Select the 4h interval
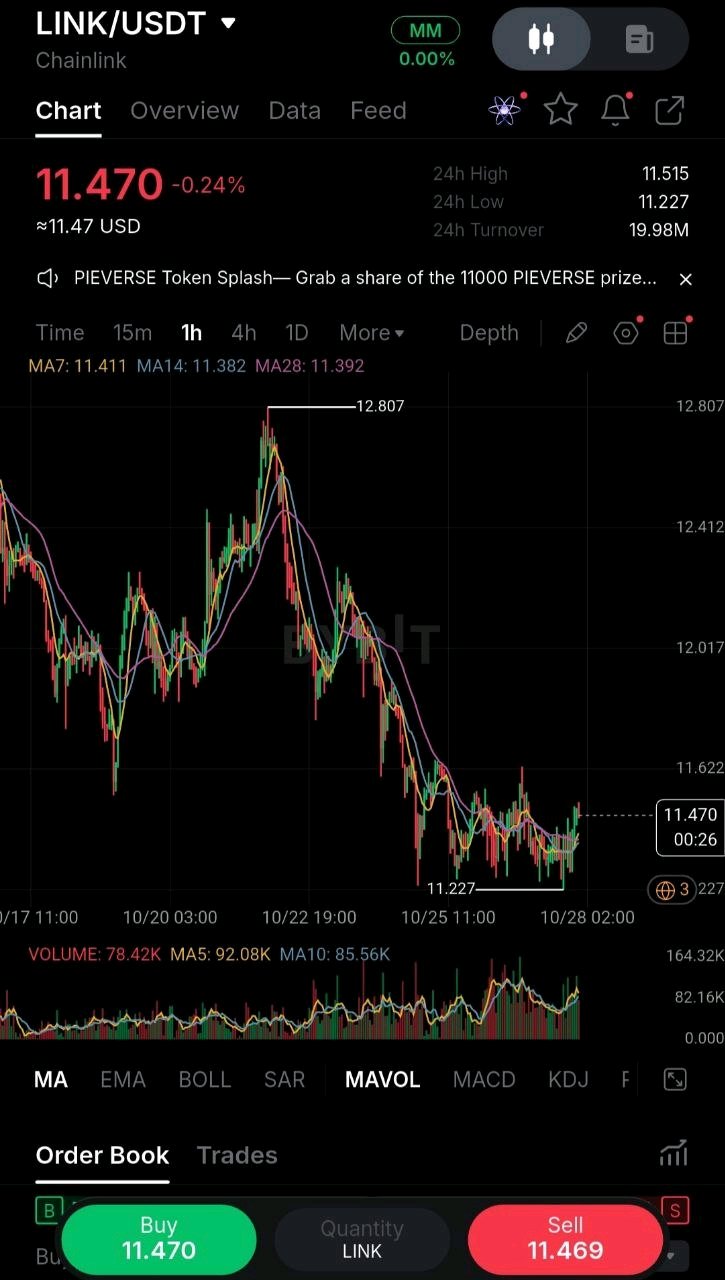 244,333
